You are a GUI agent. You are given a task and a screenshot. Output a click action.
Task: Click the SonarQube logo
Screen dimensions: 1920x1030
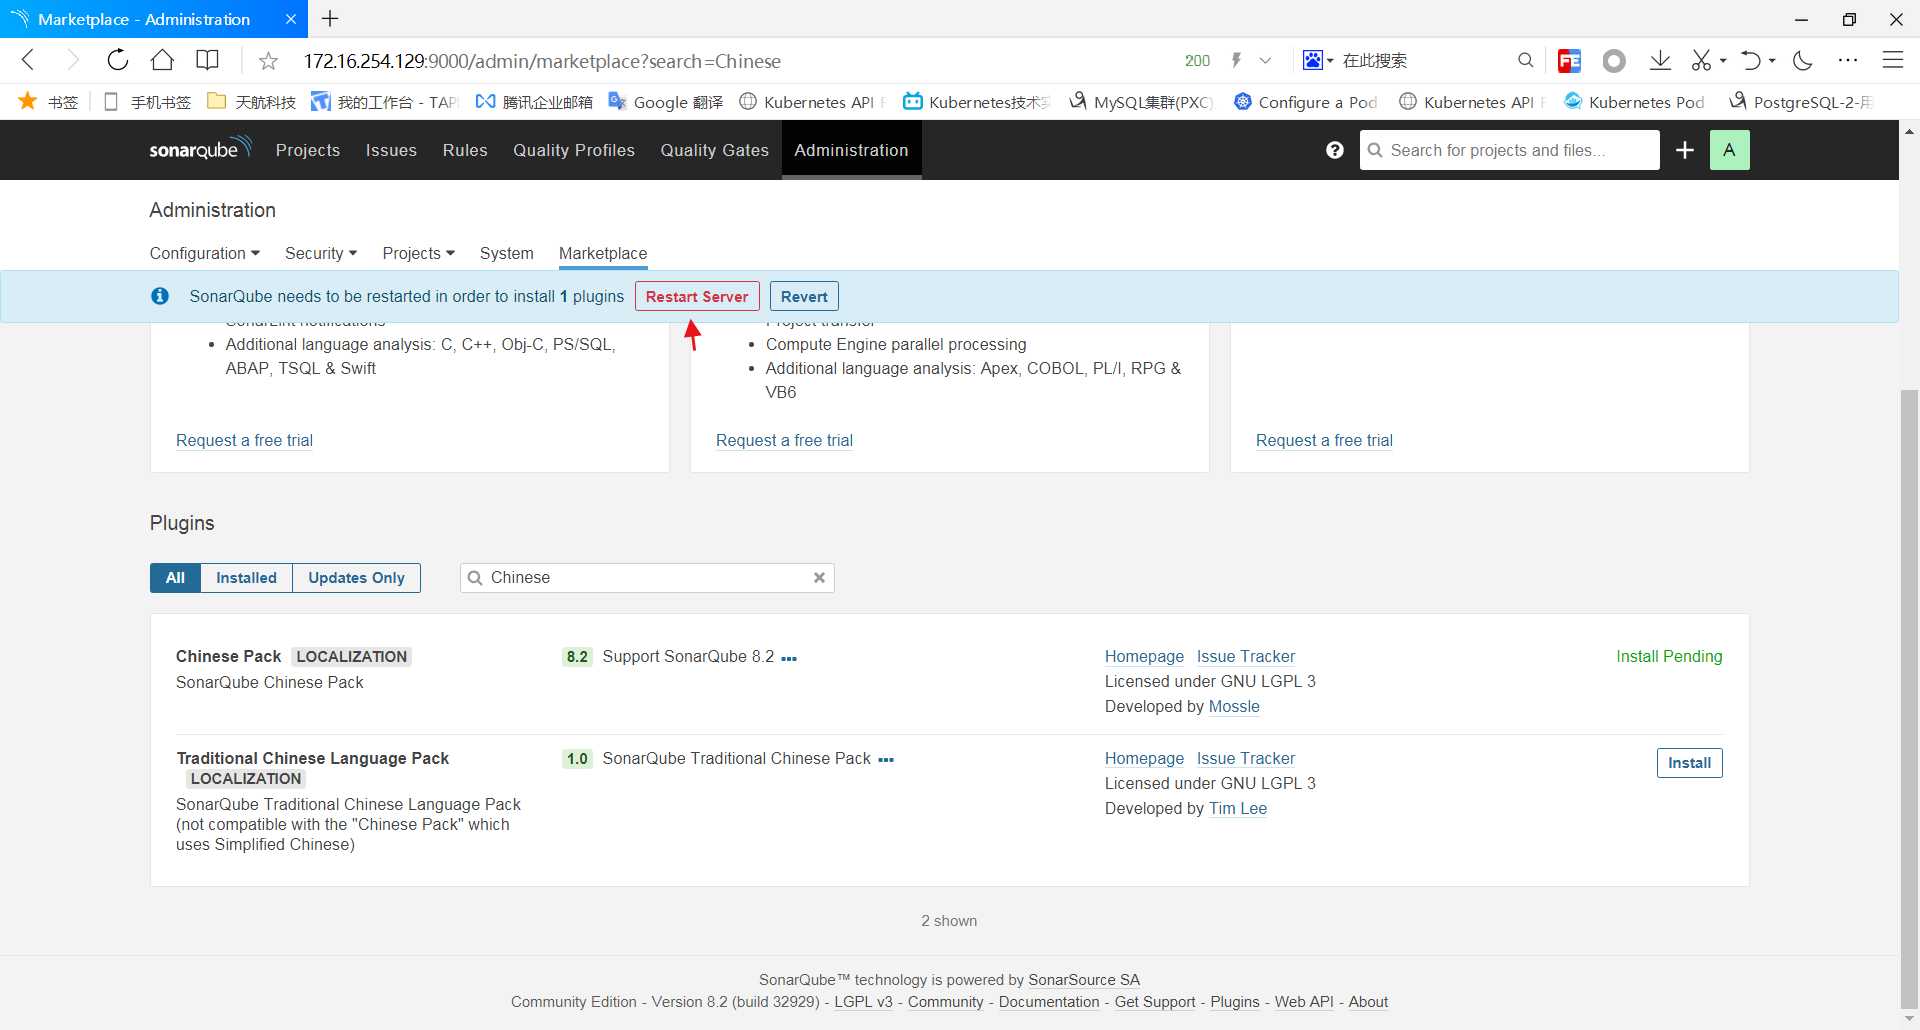[x=200, y=149]
